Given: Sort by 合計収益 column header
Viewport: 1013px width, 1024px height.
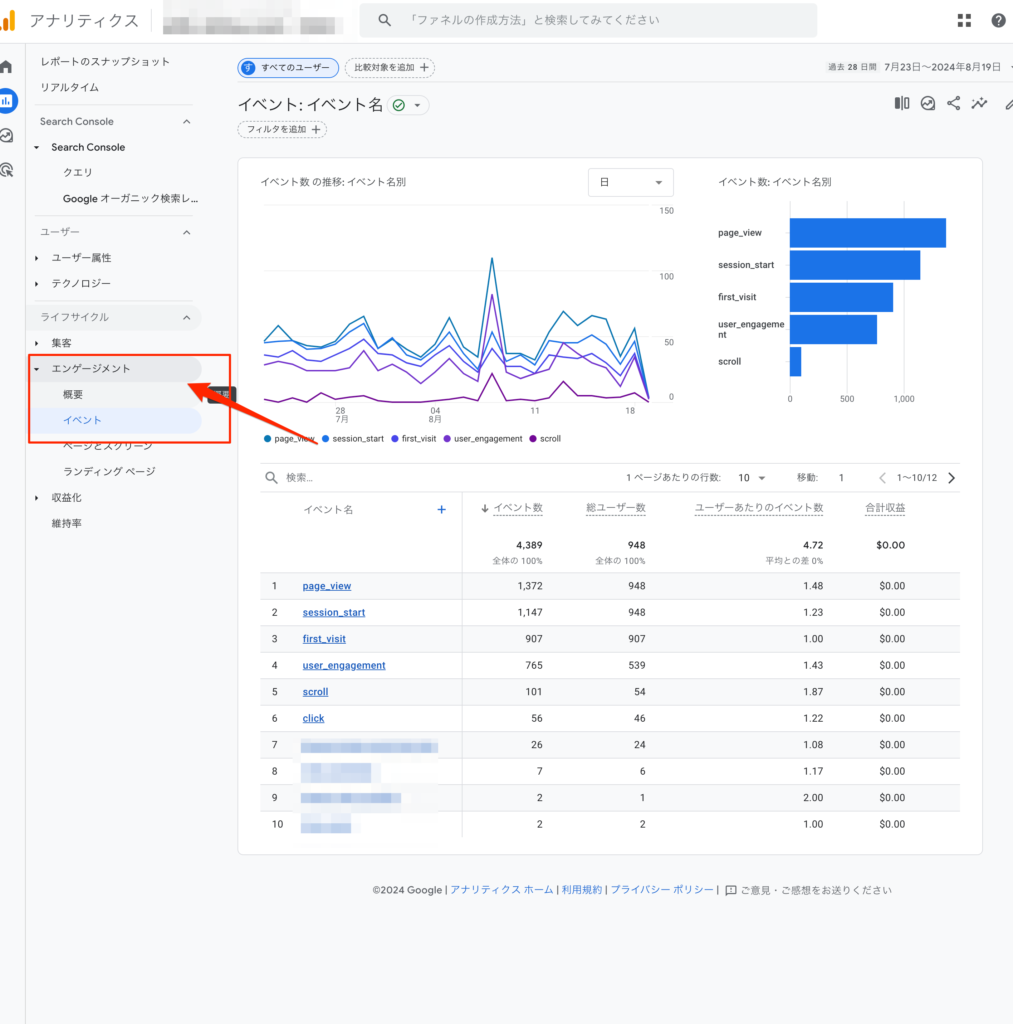Looking at the screenshot, I should [x=885, y=508].
